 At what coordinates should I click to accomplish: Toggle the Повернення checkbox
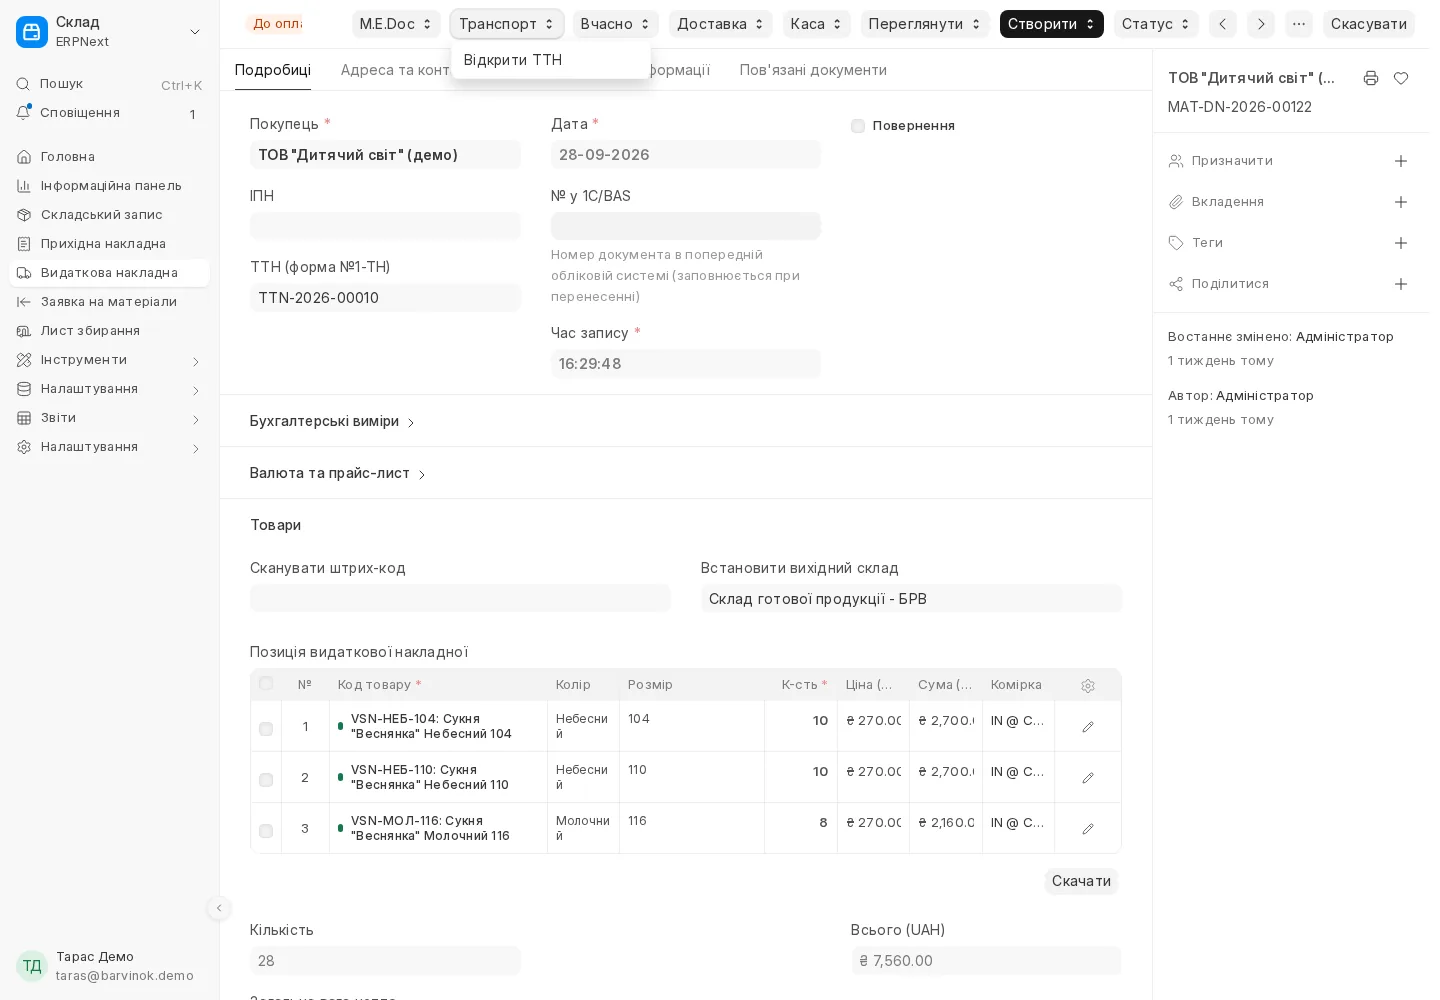point(858,126)
